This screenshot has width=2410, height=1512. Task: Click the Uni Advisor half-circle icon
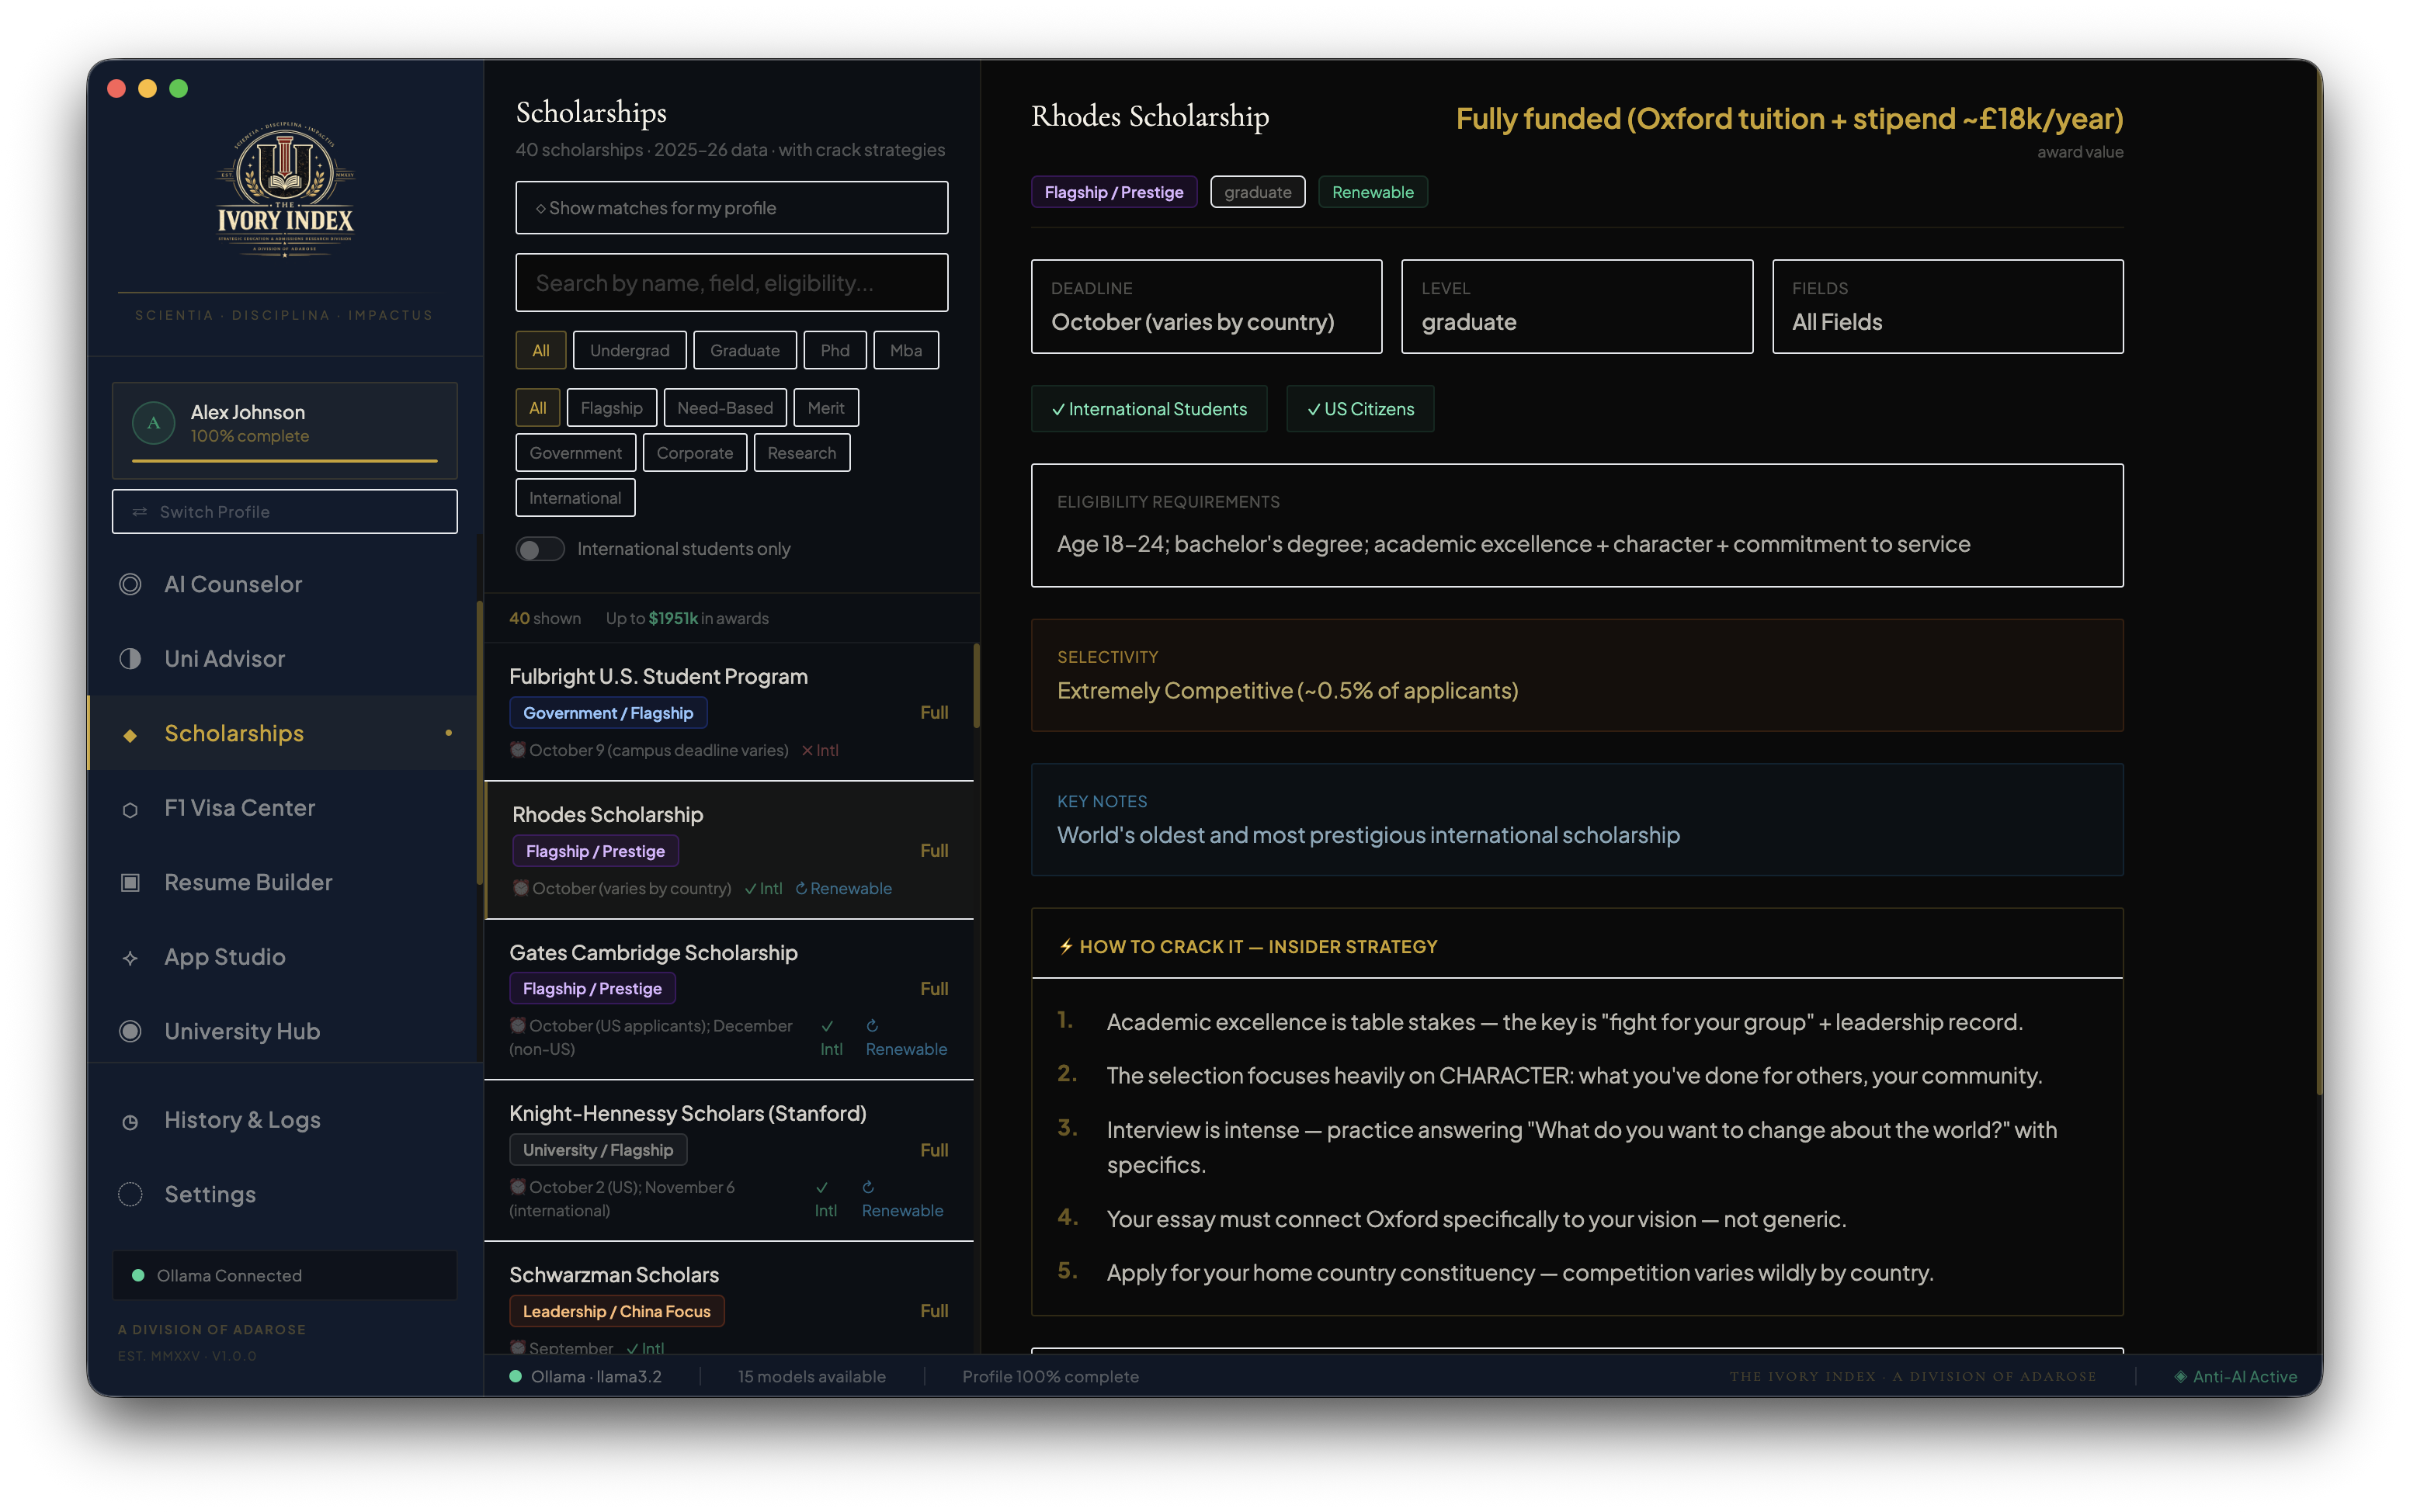(x=130, y=658)
